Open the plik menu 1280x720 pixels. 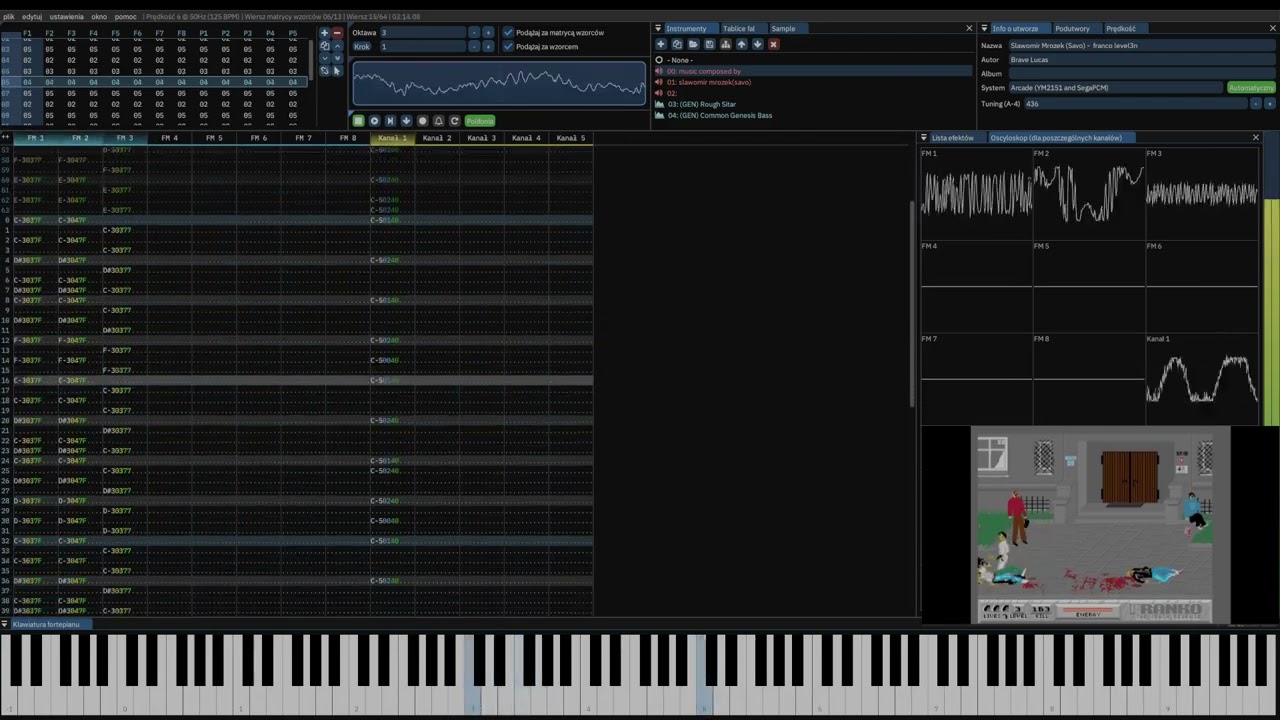point(9,17)
